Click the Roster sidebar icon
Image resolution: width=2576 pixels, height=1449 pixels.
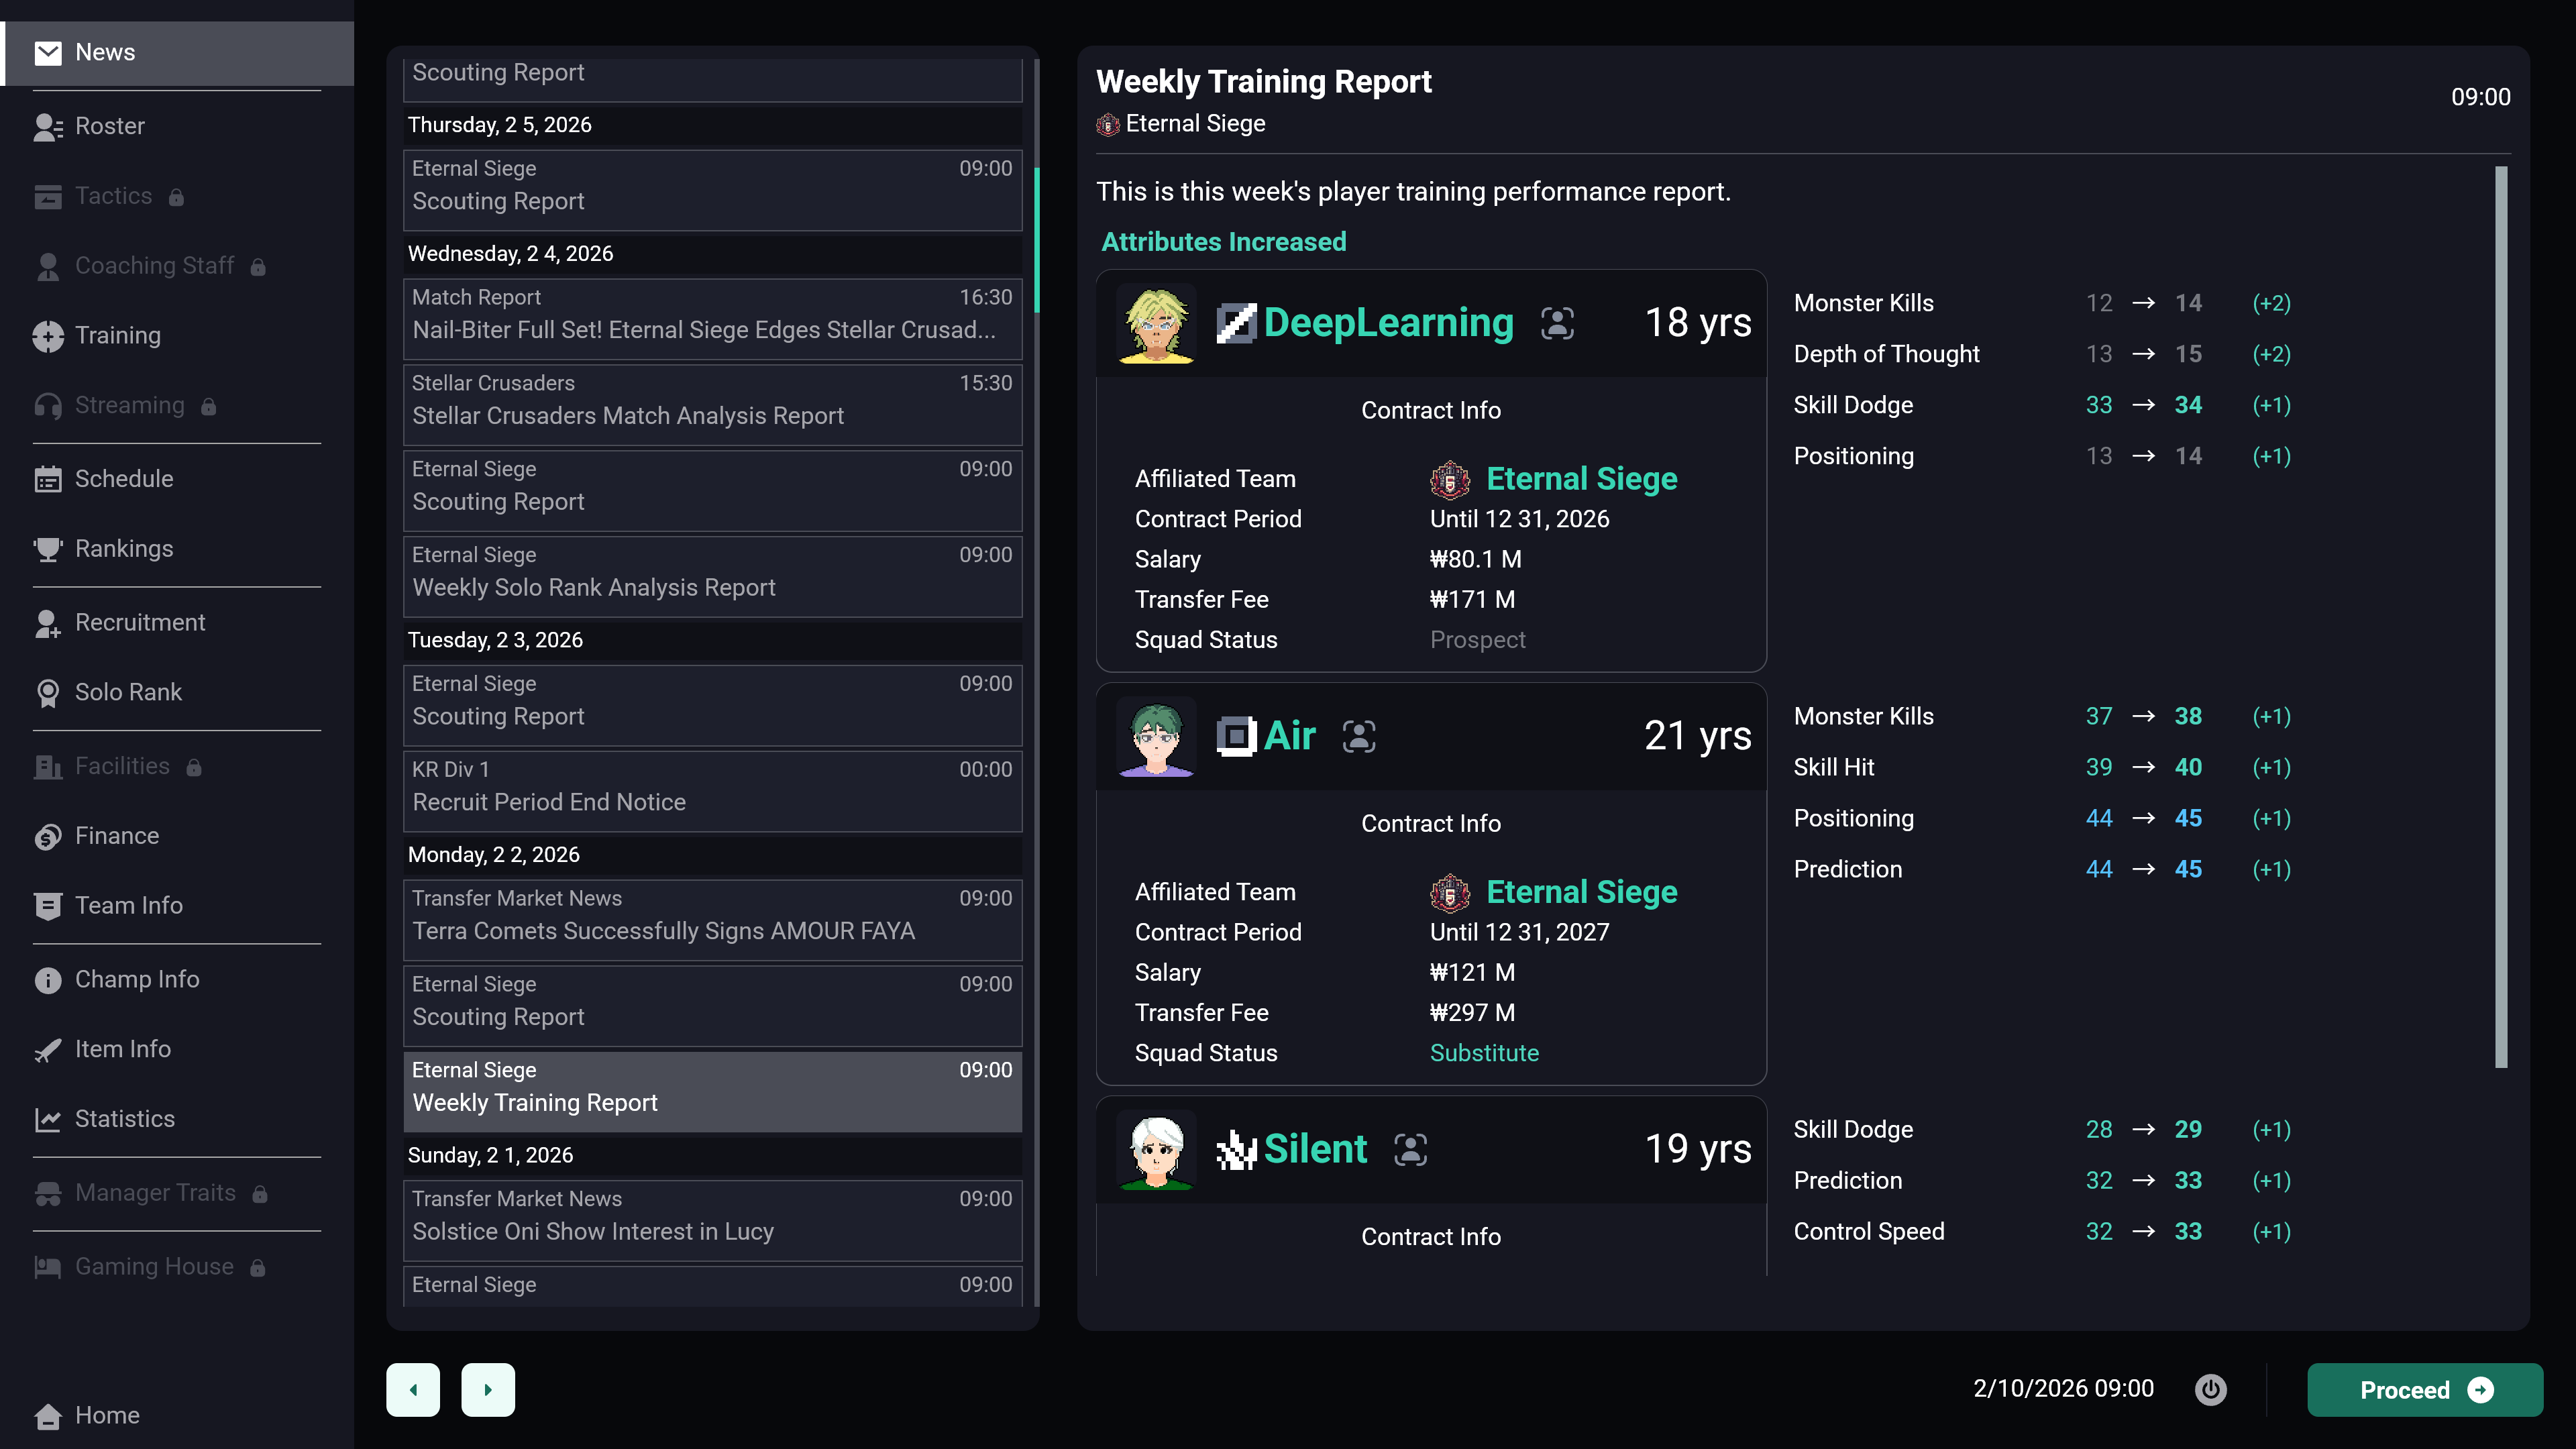[x=48, y=126]
